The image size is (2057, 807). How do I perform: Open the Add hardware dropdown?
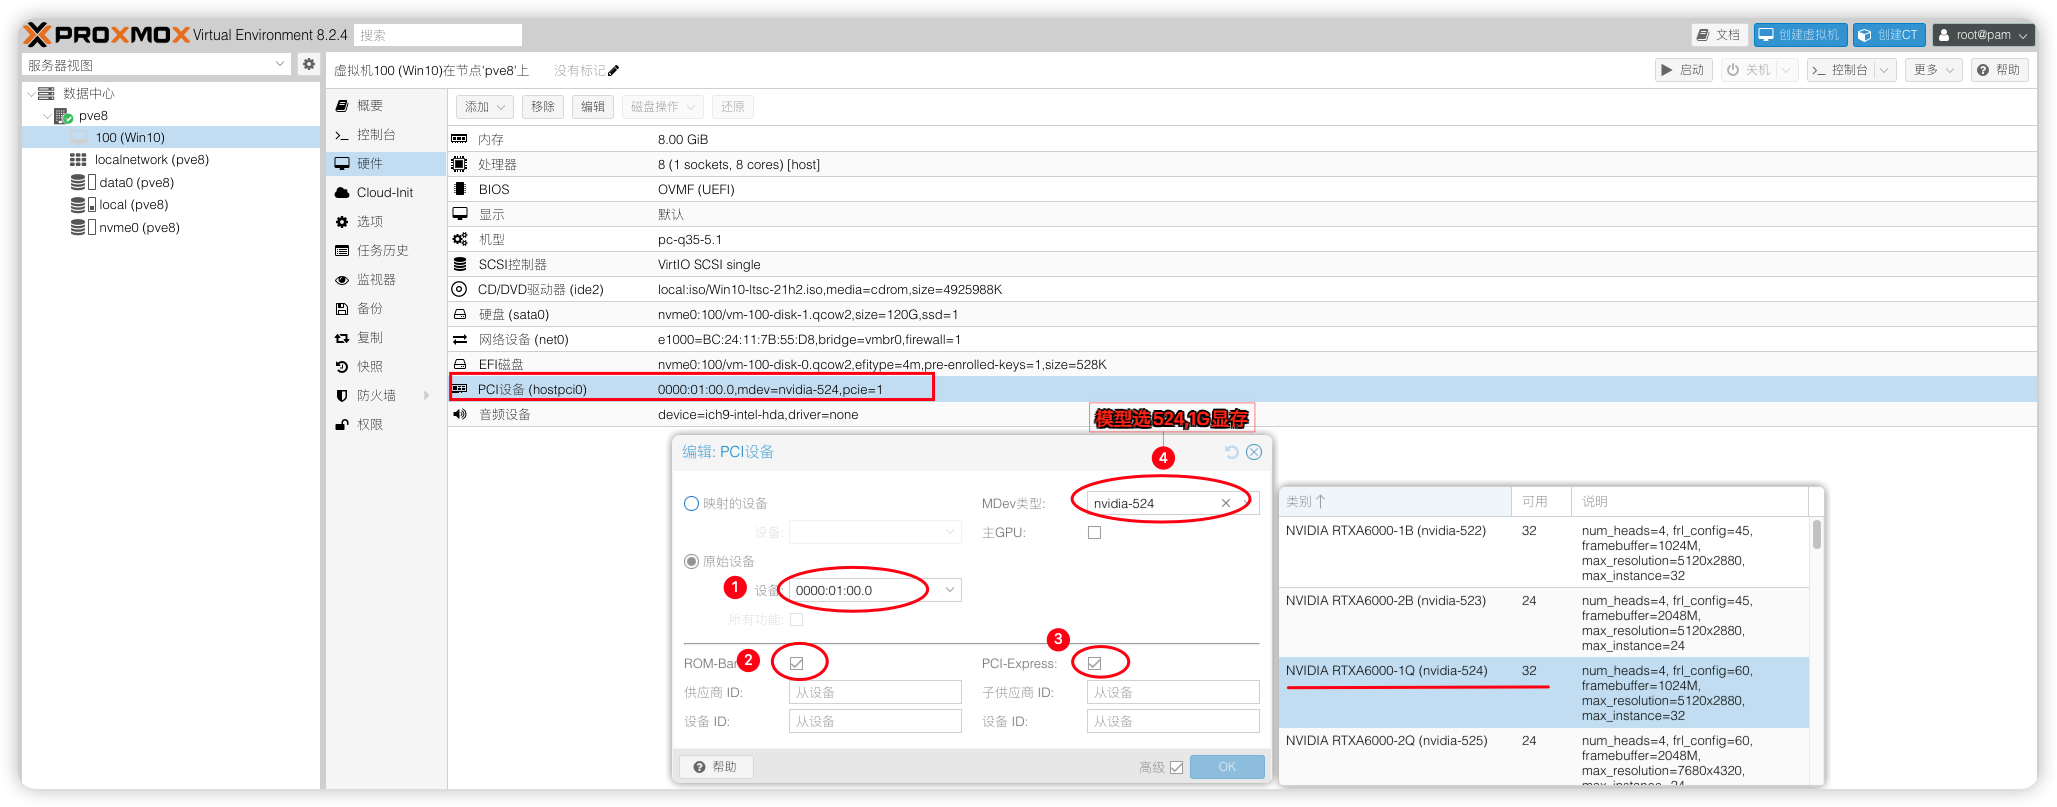(485, 106)
